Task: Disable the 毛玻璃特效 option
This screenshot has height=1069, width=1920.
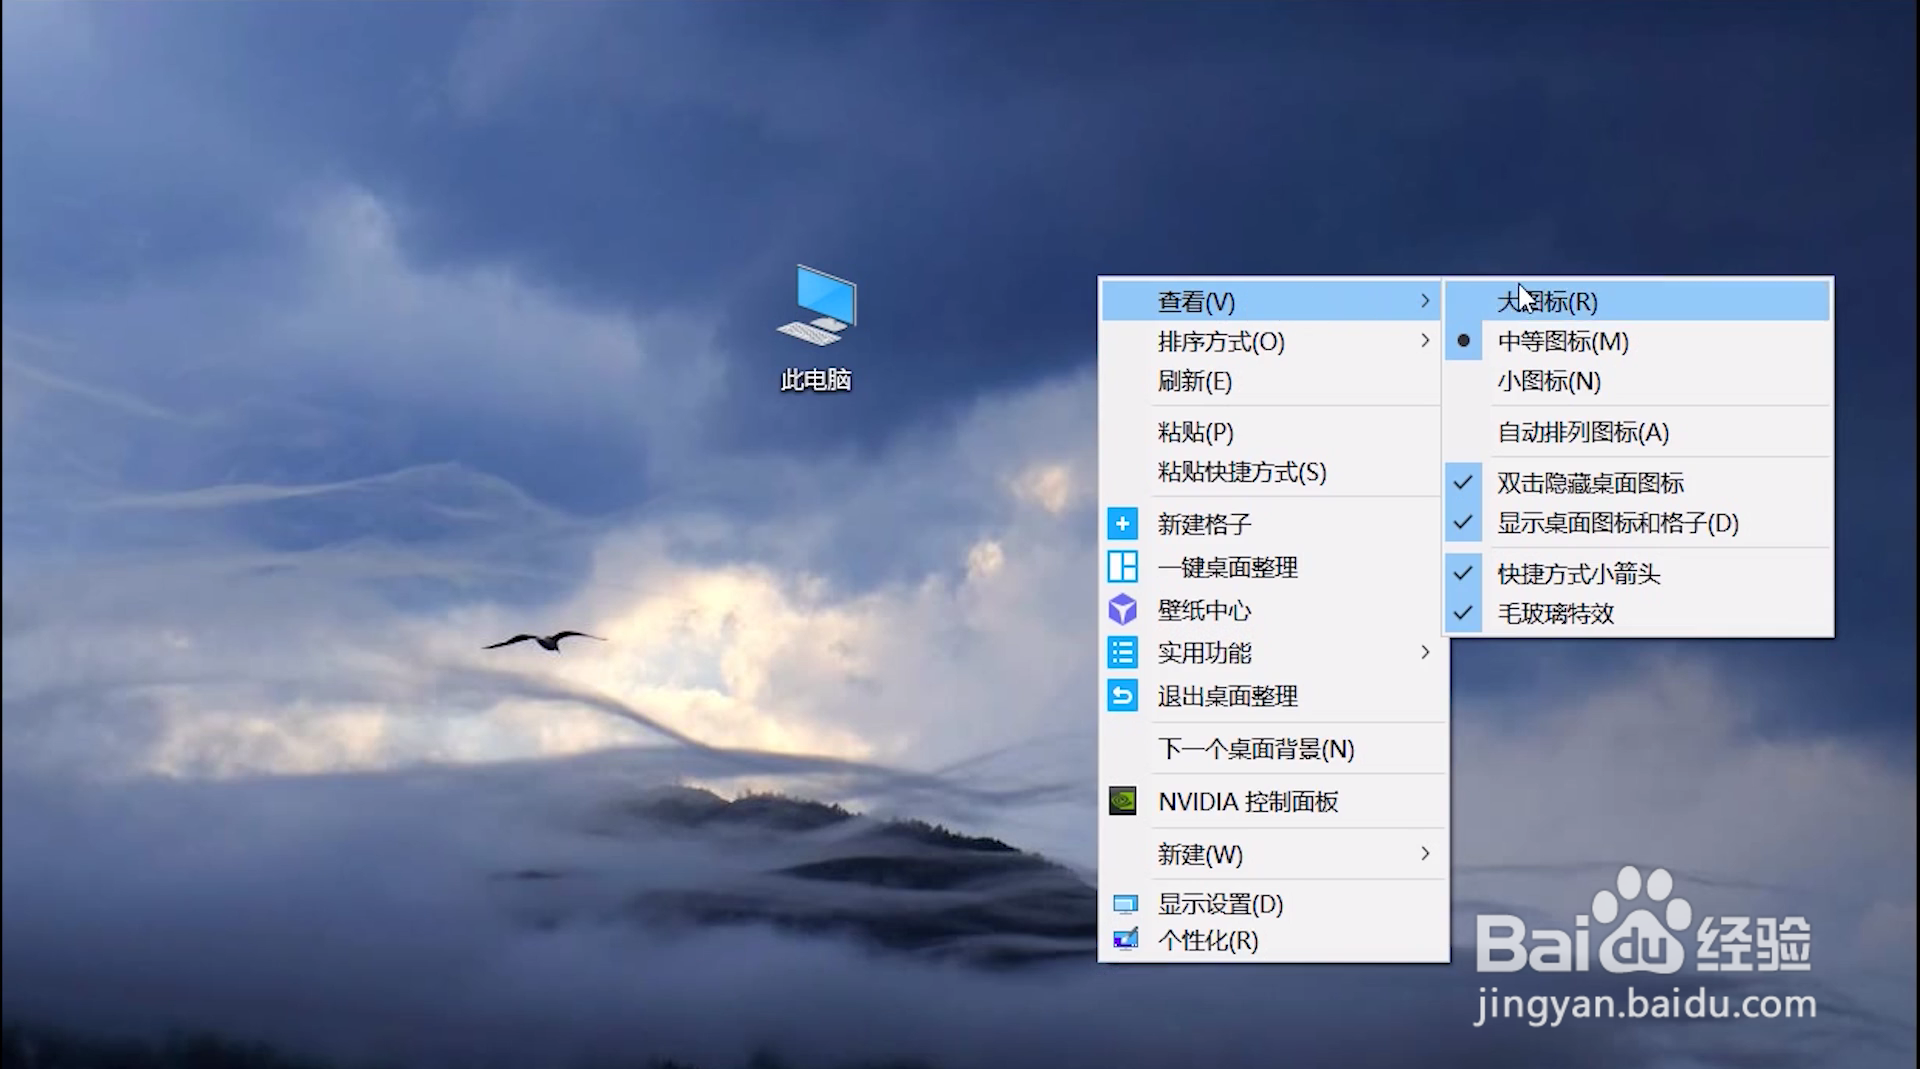Action: tap(1557, 615)
